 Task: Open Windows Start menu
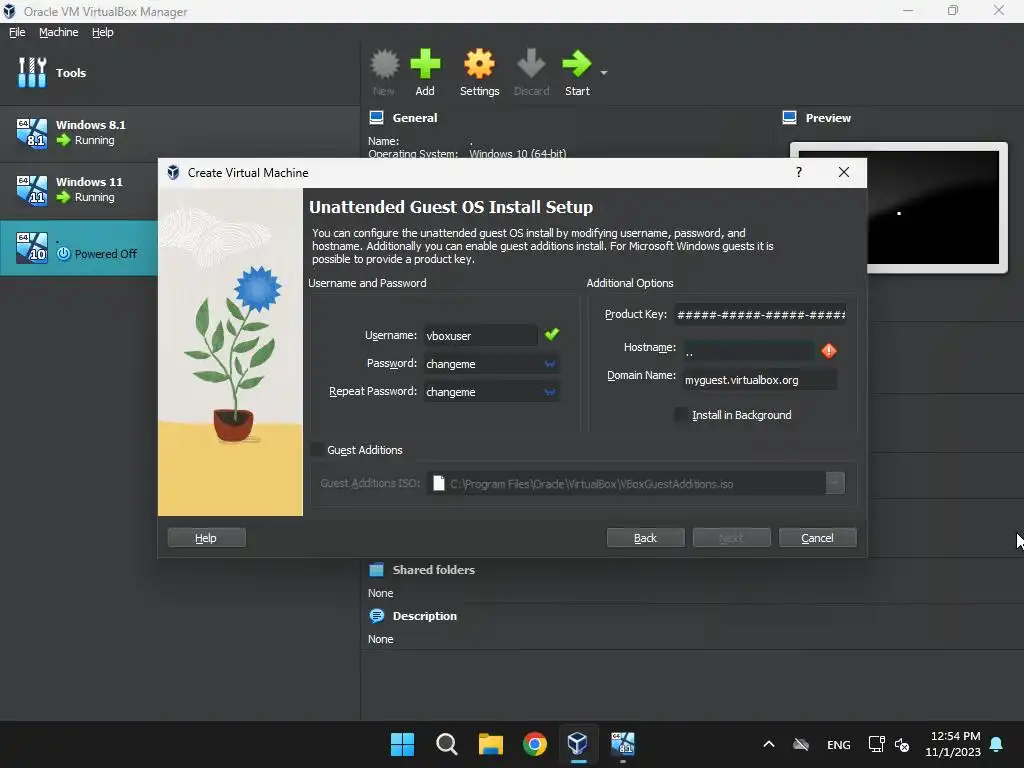coord(402,744)
